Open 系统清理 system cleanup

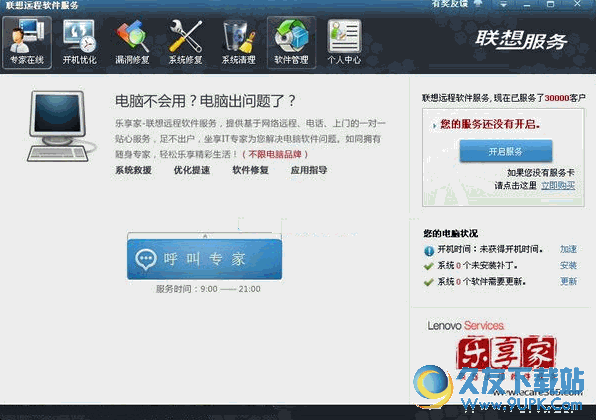pyautogui.click(x=238, y=42)
